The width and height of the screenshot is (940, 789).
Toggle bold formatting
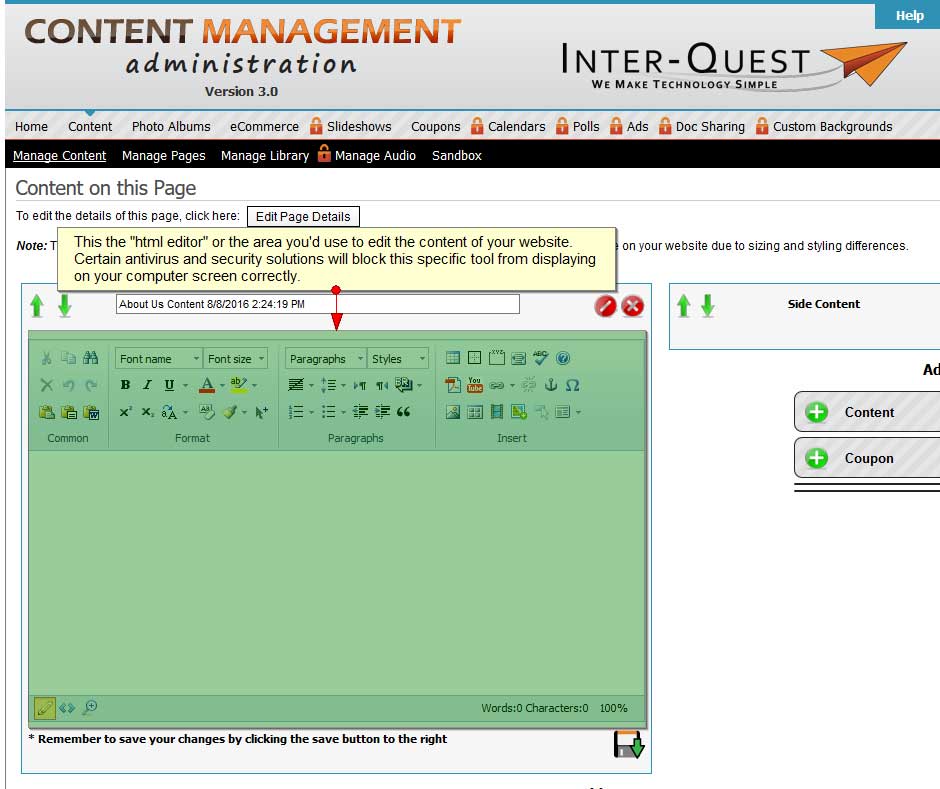pos(125,385)
